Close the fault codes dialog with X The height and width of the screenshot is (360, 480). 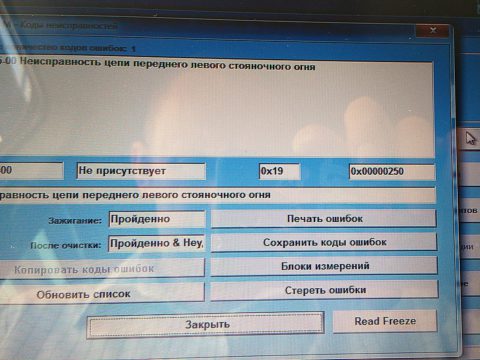[x=432, y=31]
